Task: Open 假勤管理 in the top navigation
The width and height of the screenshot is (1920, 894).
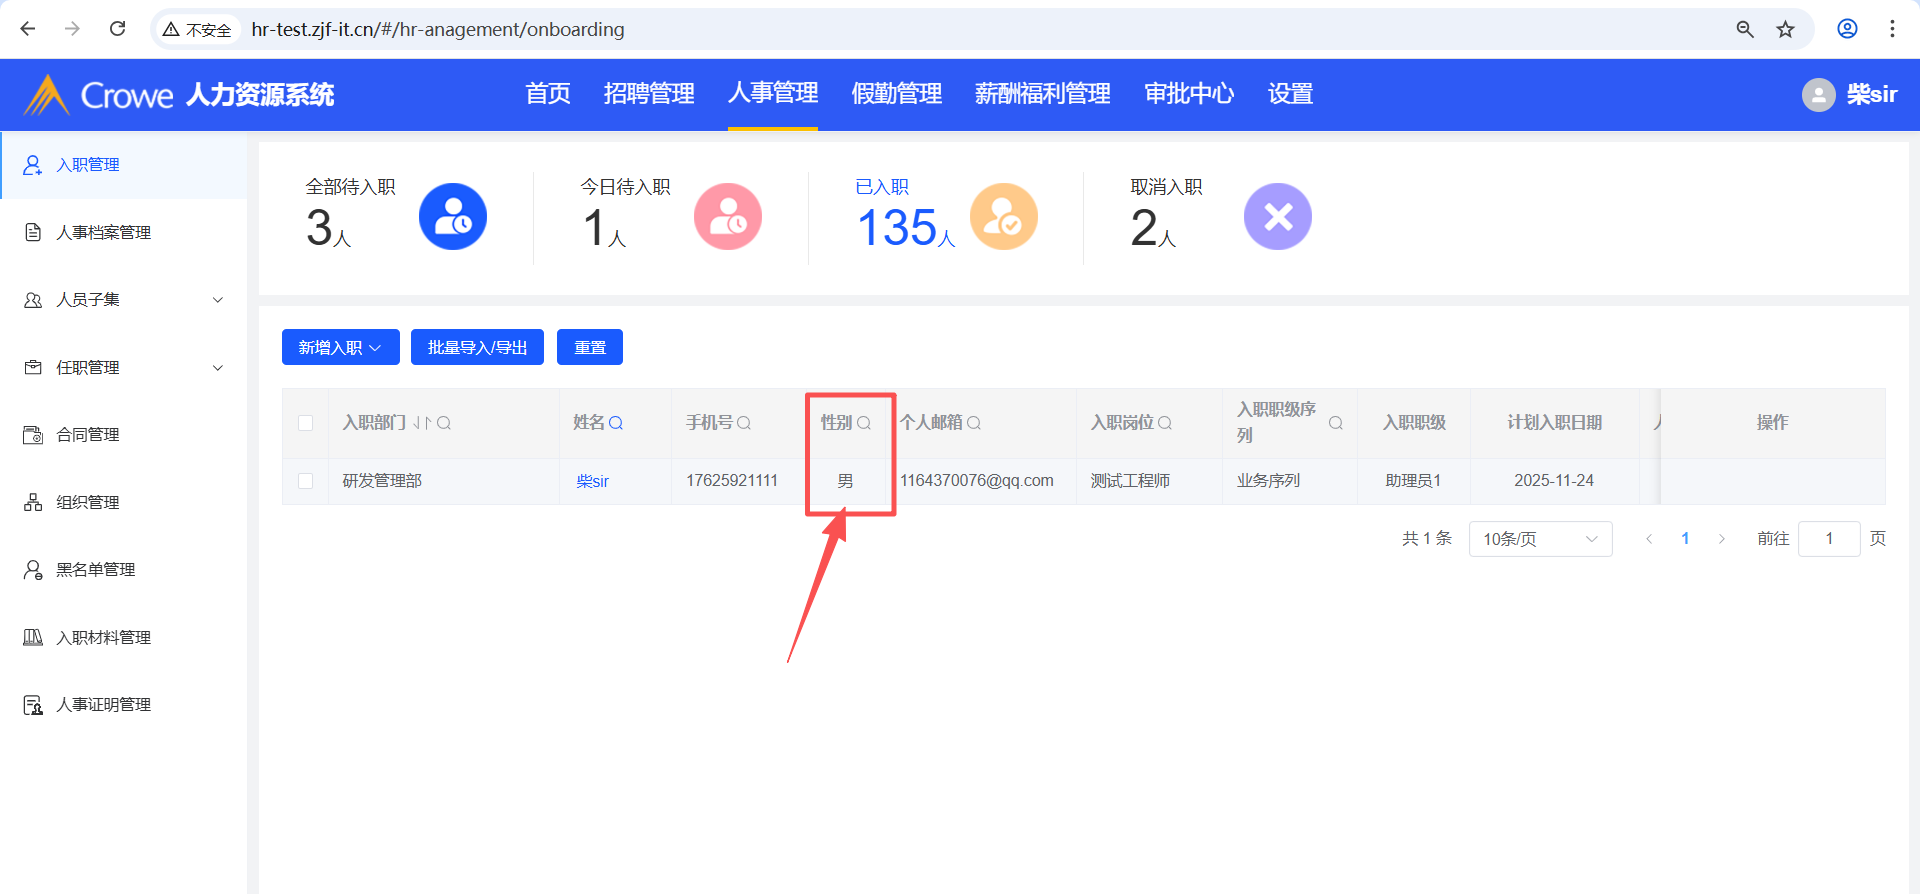Action: 897,94
